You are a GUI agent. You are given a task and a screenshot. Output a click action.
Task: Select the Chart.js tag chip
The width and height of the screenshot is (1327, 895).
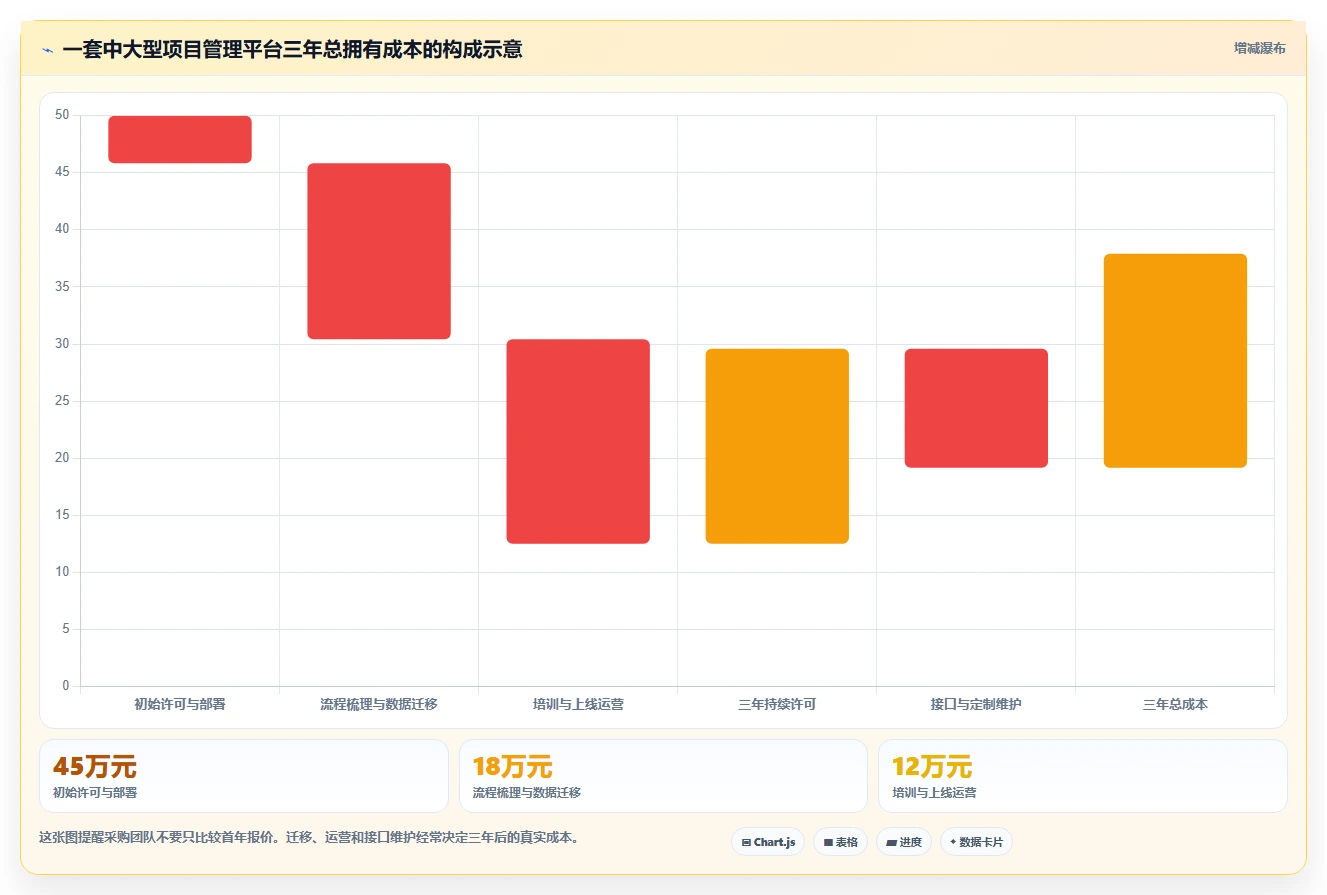click(768, 842)
